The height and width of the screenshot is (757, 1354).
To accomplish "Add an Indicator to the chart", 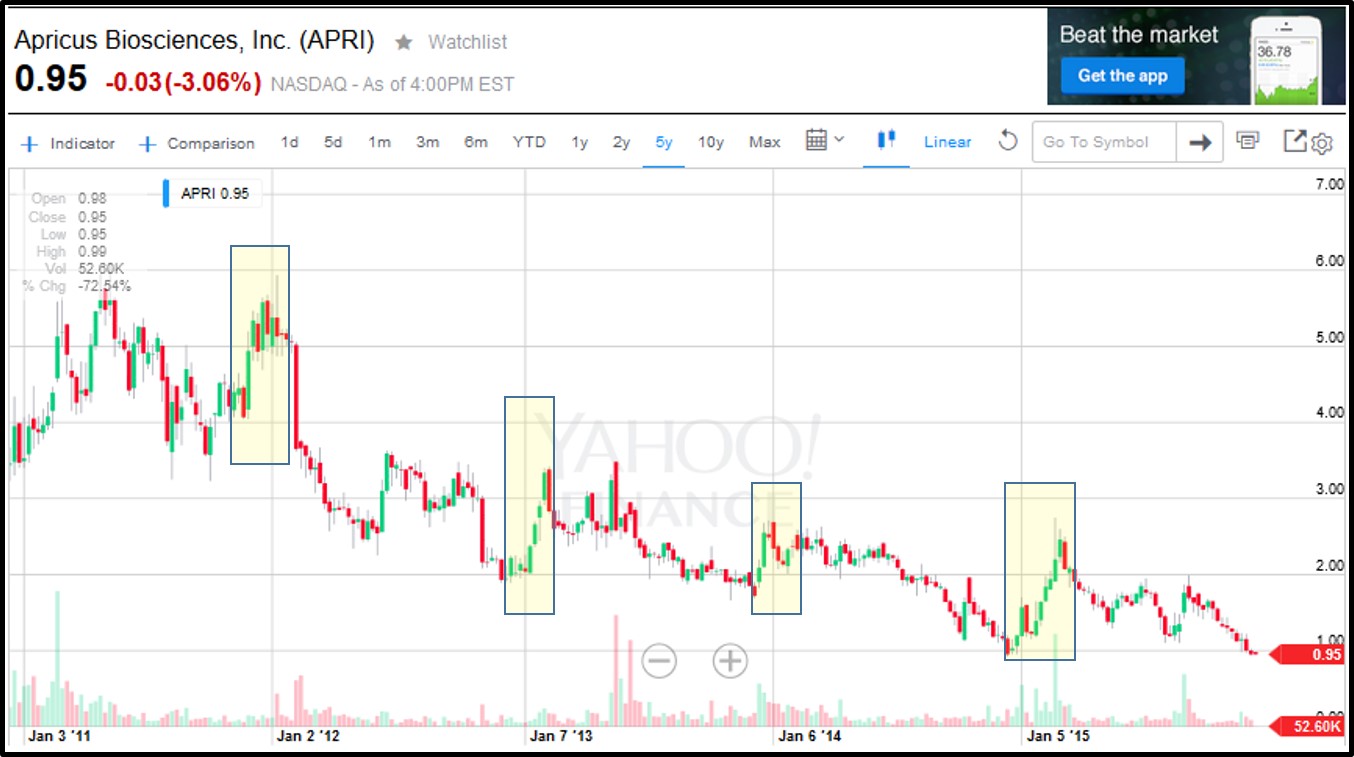I will point(68,143).
